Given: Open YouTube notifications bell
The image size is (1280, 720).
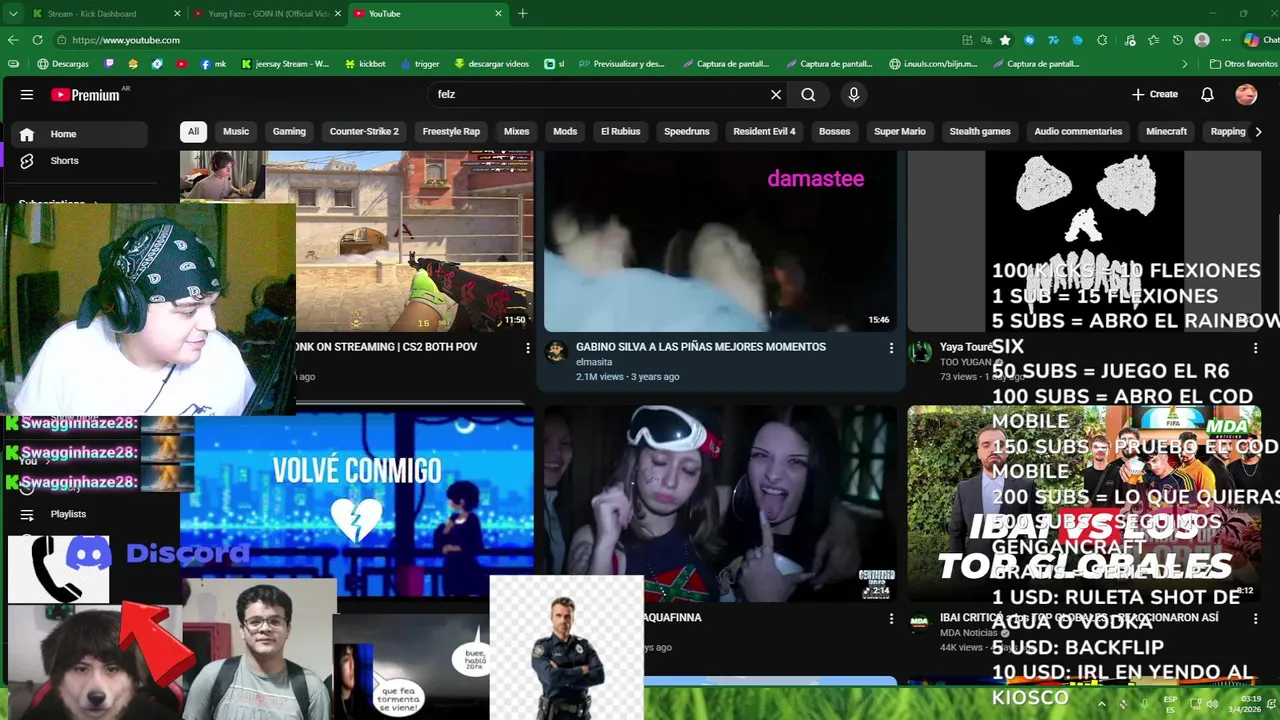Looking at the screenshot, I should pos(1207,95).
